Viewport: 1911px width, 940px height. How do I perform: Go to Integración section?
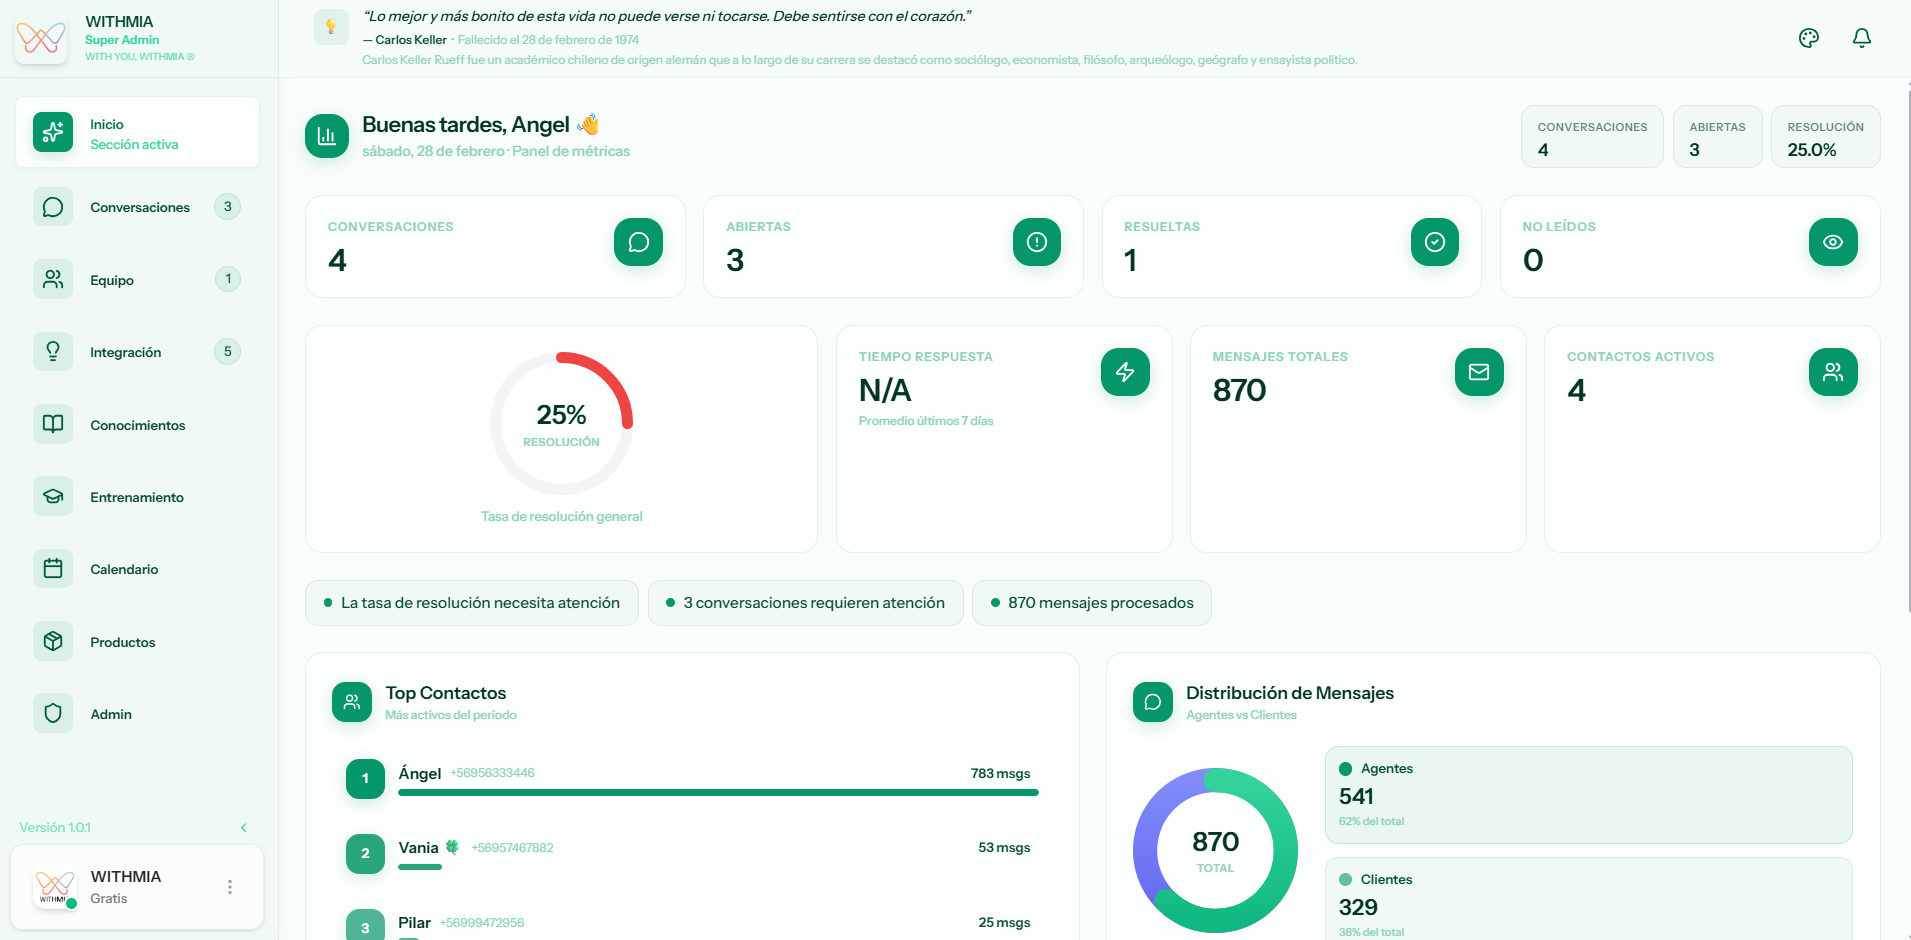(x=125, y=352)
